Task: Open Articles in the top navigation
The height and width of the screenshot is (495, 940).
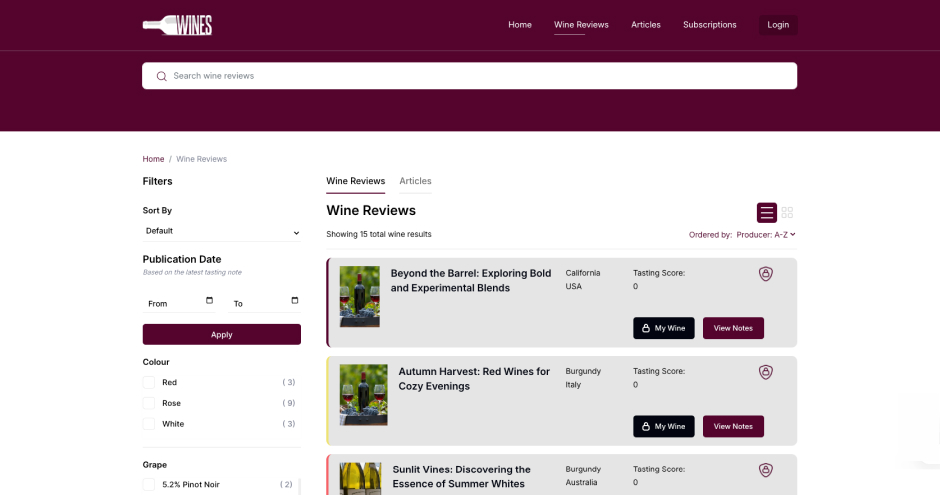Action: coord(646,25)
